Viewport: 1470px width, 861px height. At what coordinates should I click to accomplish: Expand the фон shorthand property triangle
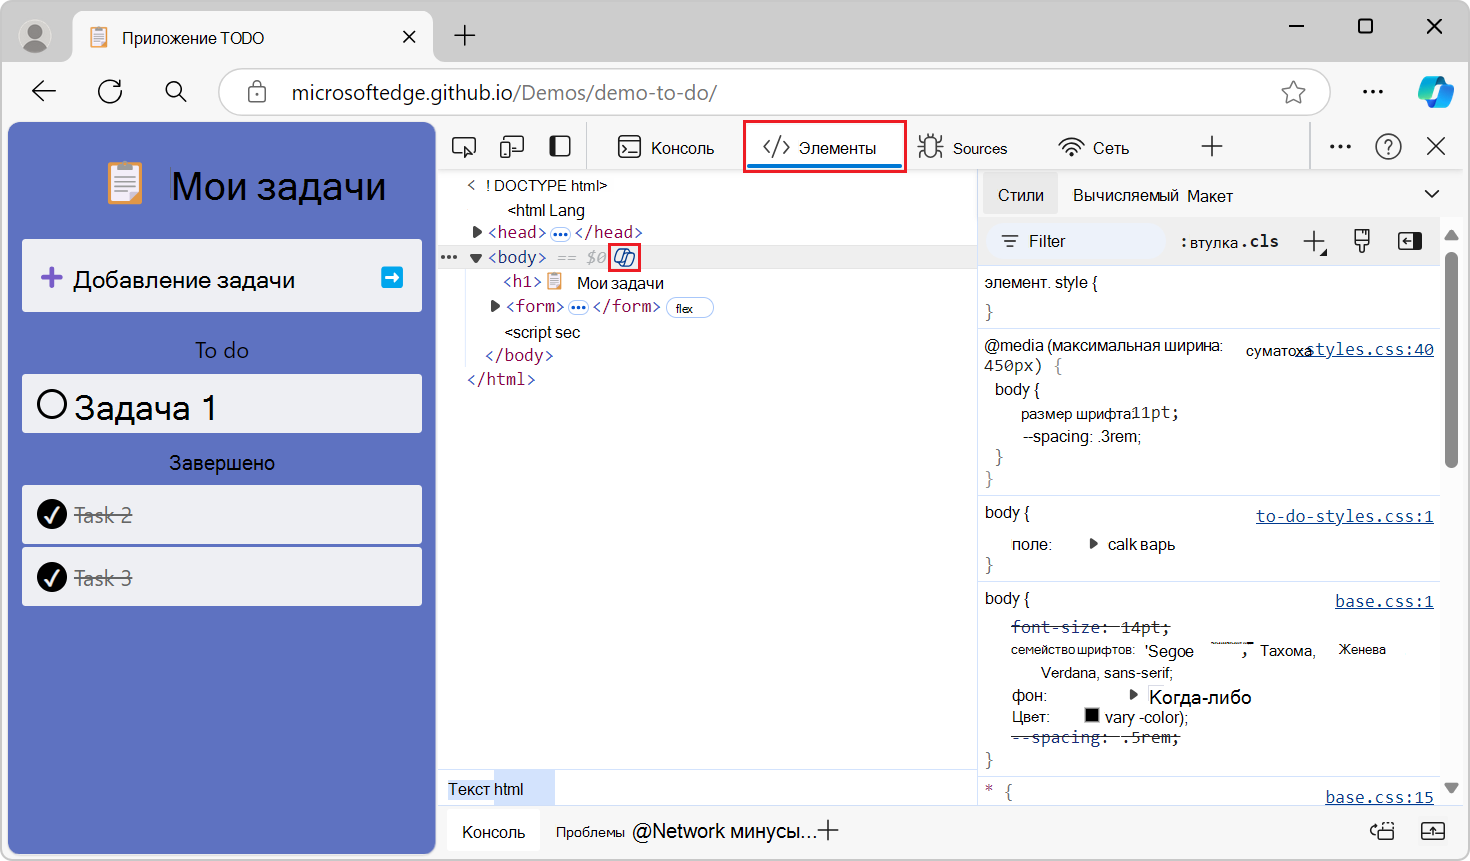pyautogui.click(x=1134, y=694)
